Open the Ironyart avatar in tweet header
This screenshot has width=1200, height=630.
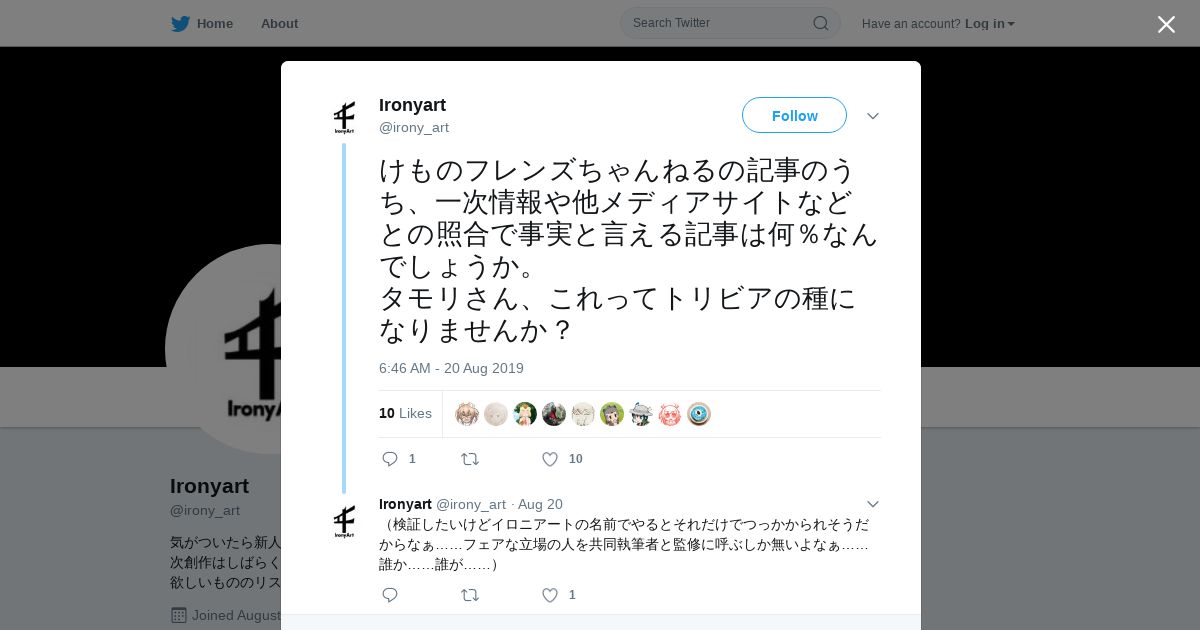tap(344, 118)
